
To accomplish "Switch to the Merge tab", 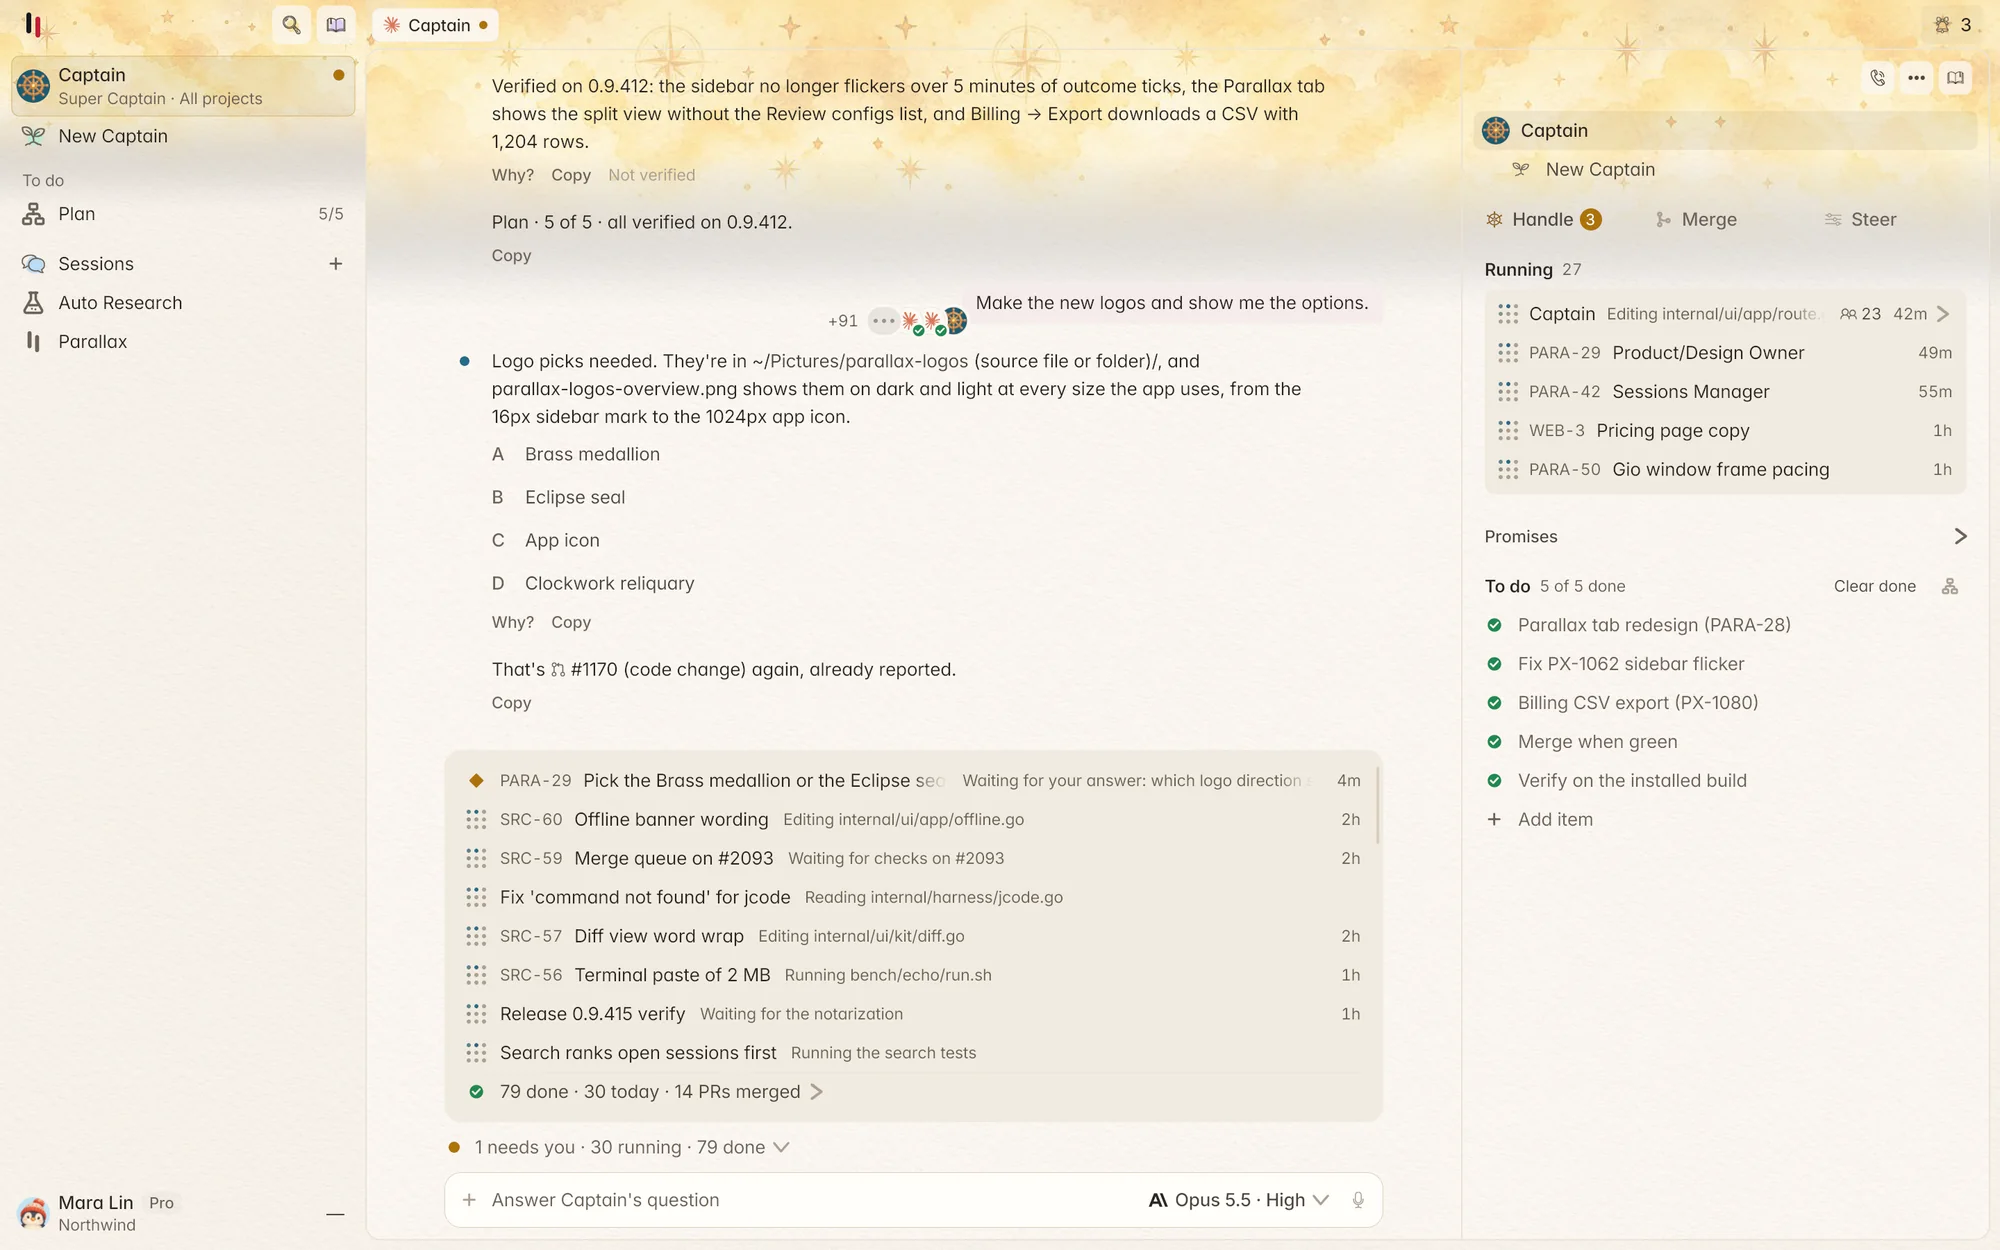I will point(1697,220).
